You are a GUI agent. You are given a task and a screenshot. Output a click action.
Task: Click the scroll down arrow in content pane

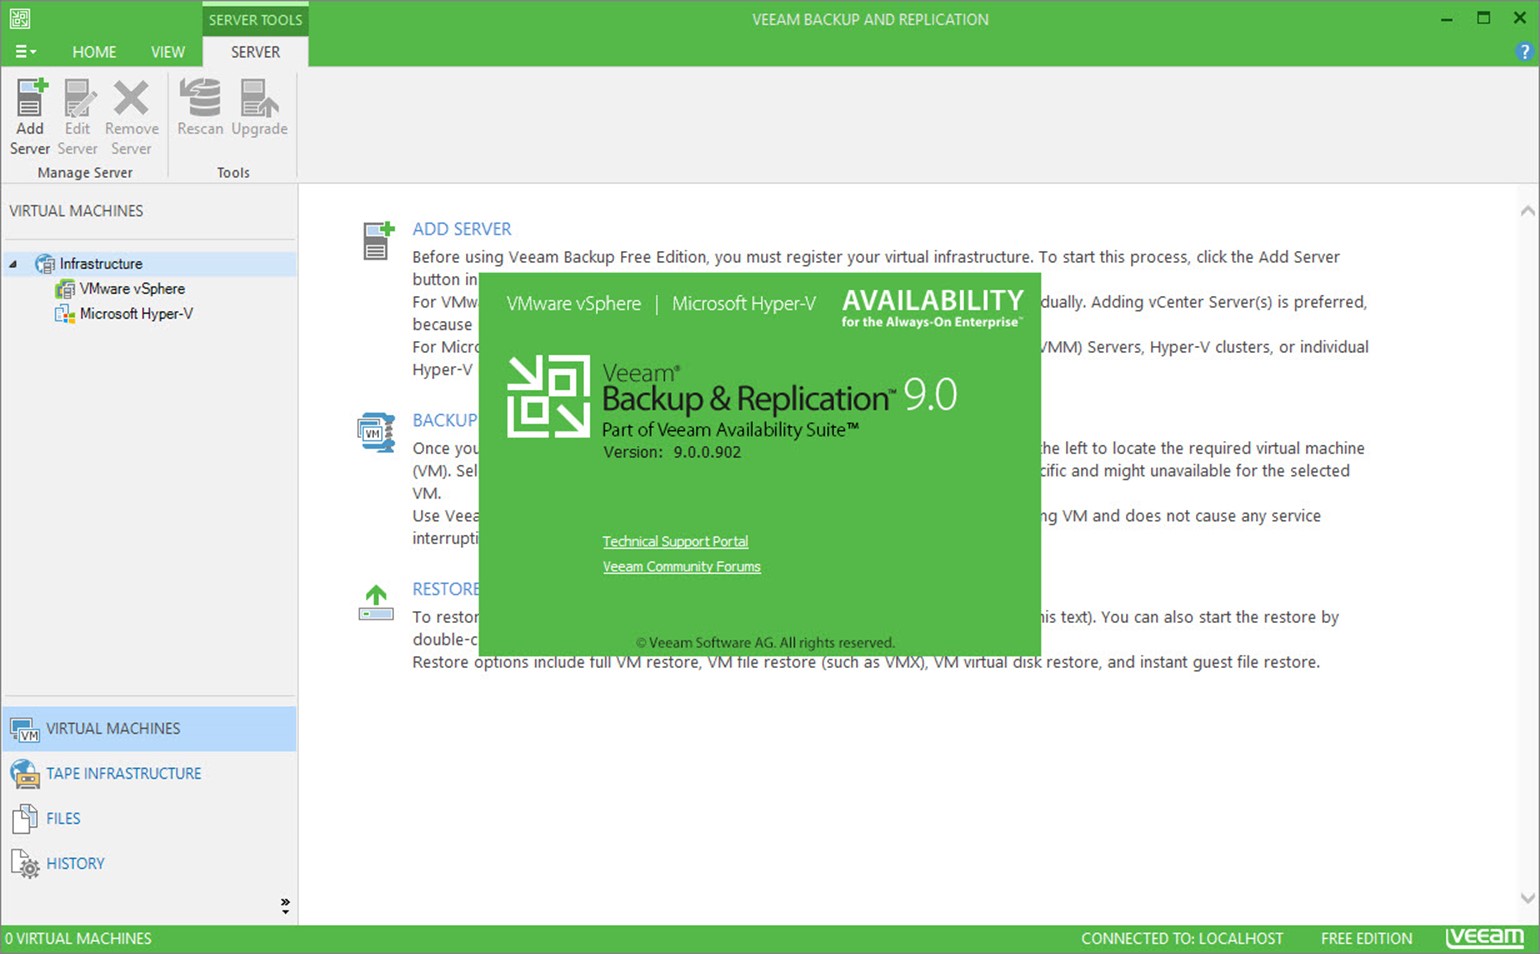pyautogui.click(x=1527, y=898)
